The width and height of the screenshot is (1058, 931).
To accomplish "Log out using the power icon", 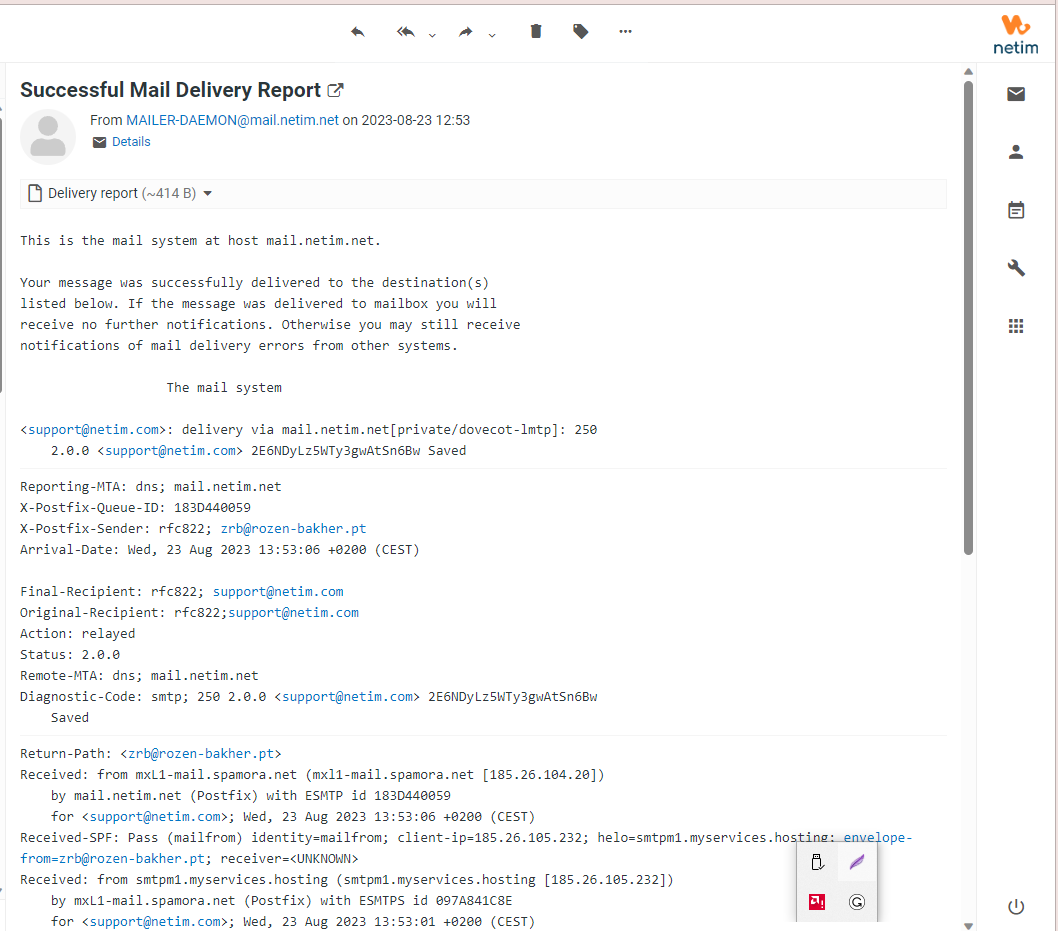I will [1015, 907].
